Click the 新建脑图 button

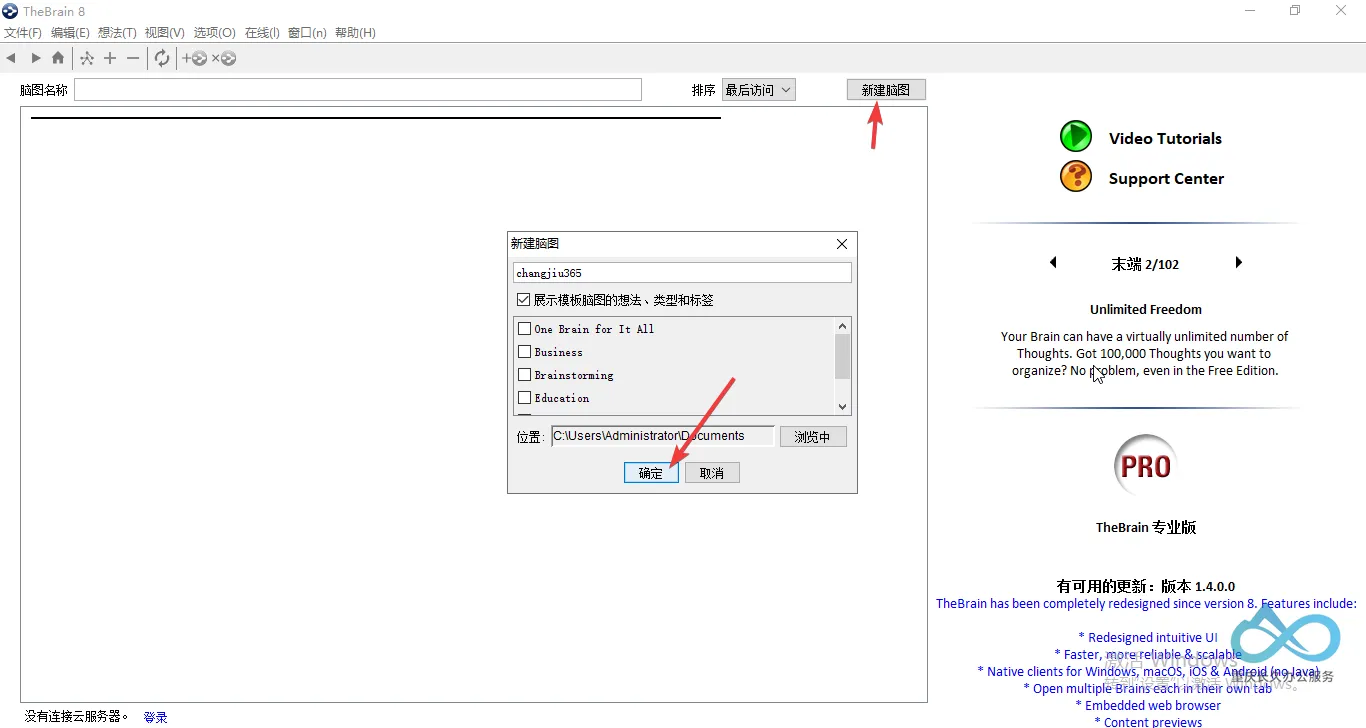(886, 90)
